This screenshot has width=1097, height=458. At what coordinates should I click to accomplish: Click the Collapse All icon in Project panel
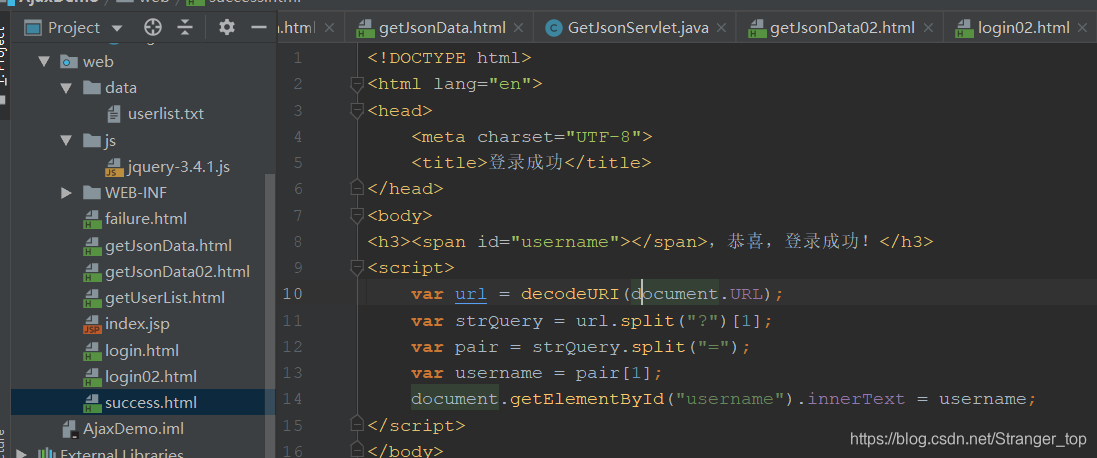[x=185, y=27]
